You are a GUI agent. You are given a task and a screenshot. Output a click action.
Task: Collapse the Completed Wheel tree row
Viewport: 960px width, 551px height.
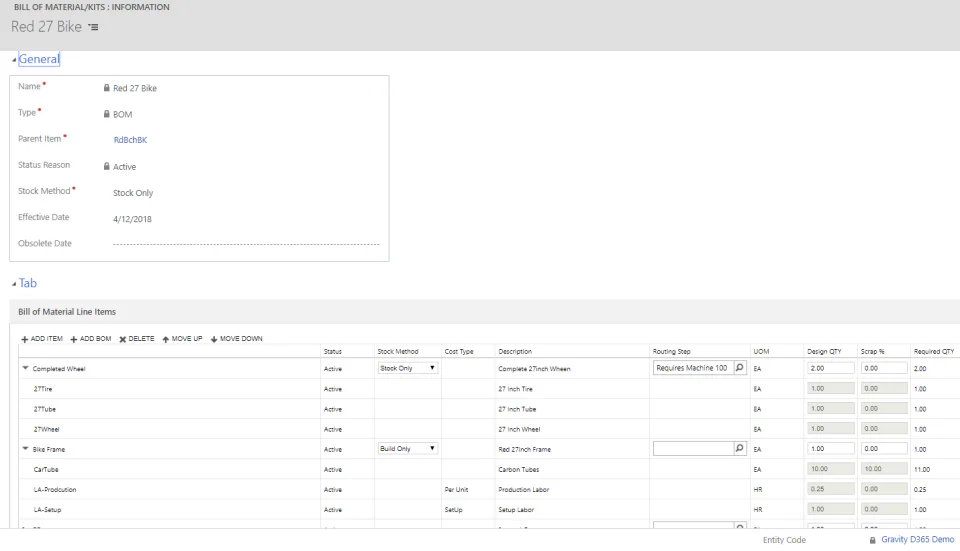(25, 368)
